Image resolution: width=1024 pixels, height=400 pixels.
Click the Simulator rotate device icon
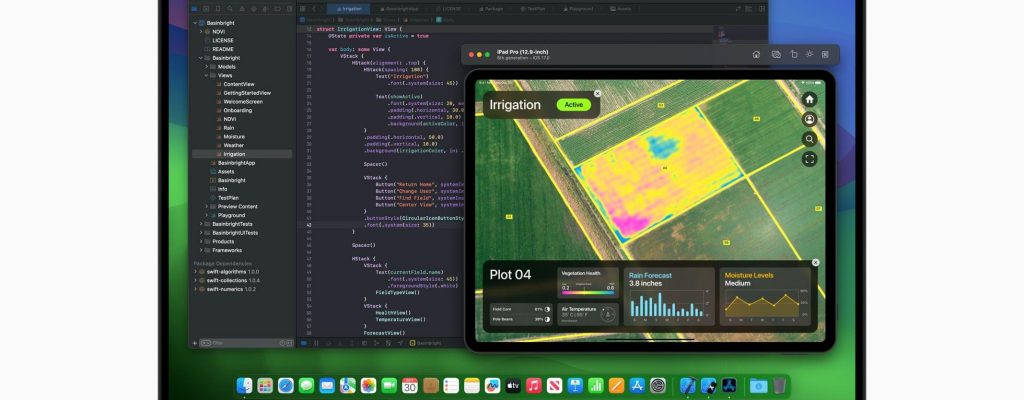[792, 55]
